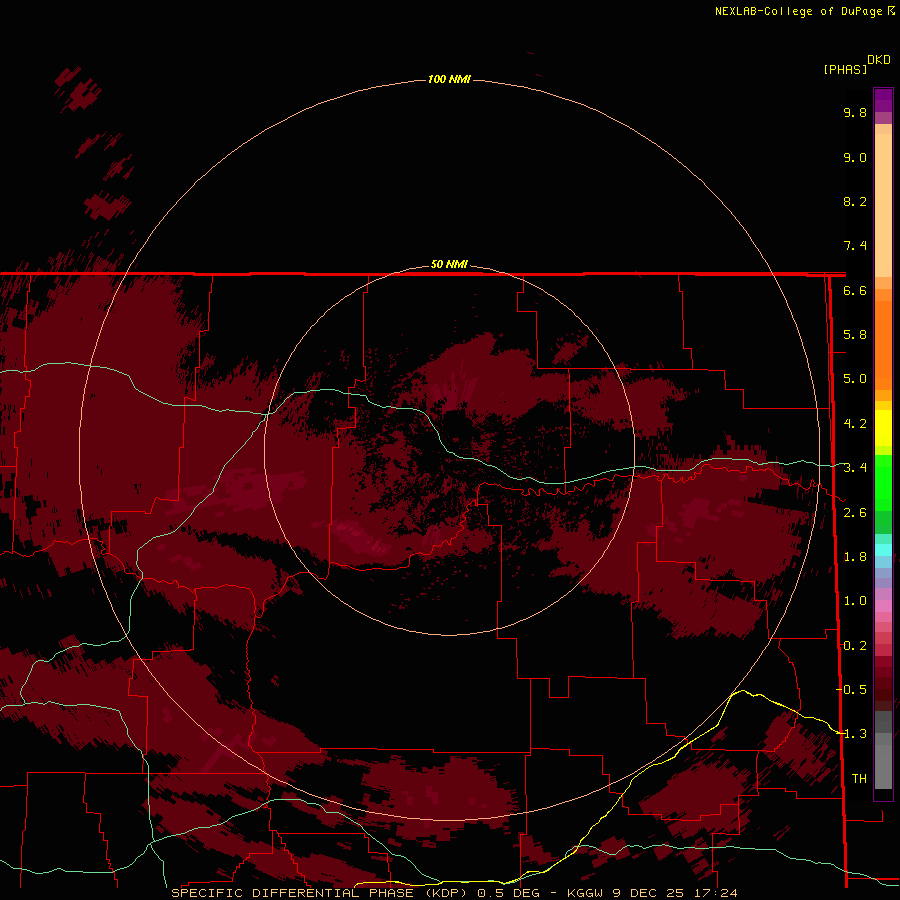Click the 5.0 value on color scale
The image size is (900, 900).
click(855, 379)
